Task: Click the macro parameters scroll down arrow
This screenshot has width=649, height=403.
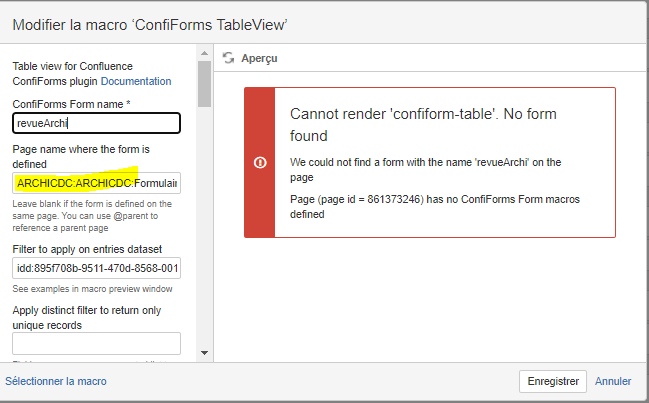Action: [x=204, y=353]
